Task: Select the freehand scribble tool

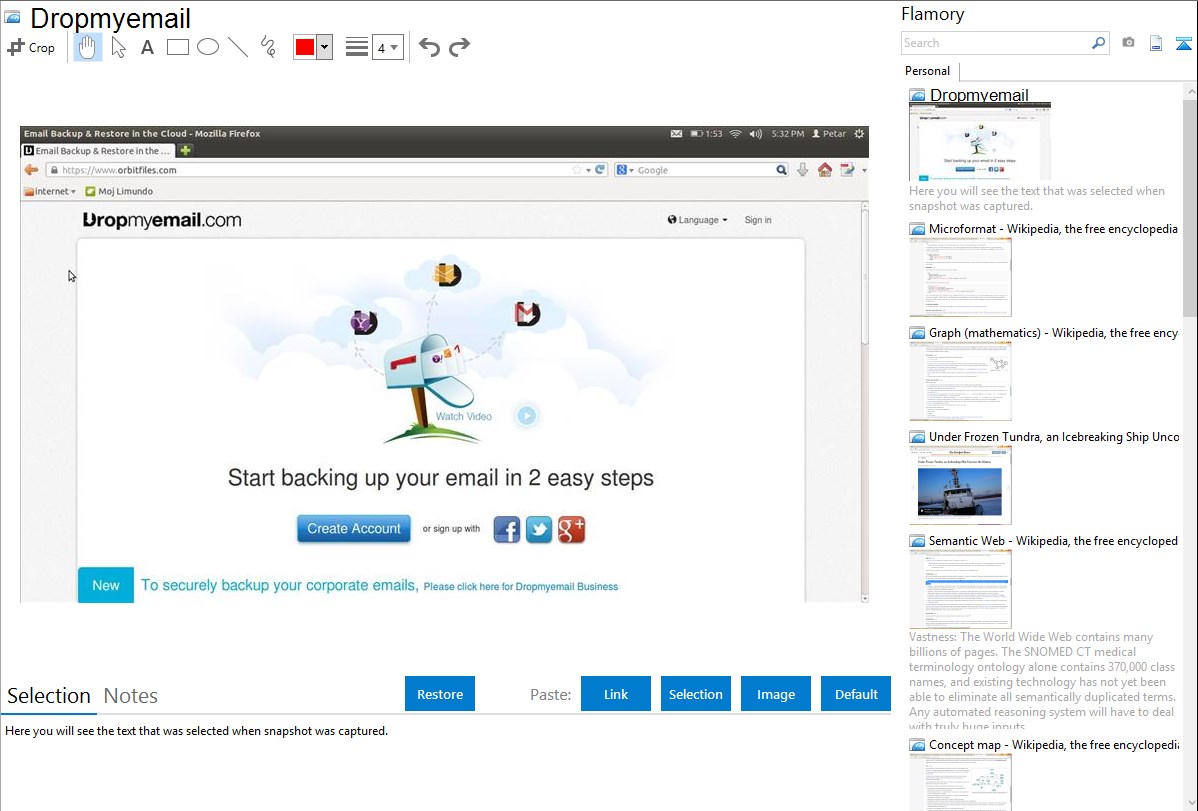Action: pyautogui.click(x=268, y=47)
